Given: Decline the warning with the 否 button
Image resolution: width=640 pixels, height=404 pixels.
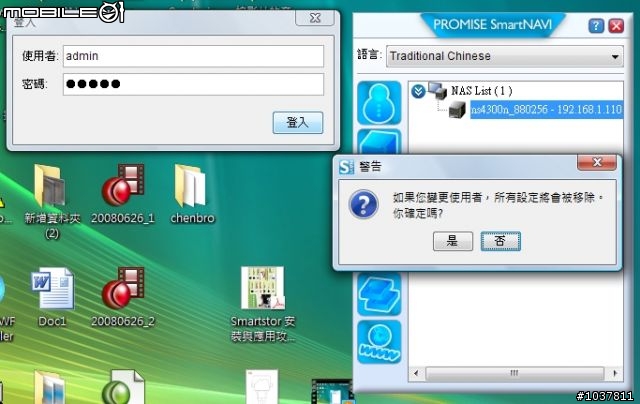Looking at the screenshot, I should [500, 241].
